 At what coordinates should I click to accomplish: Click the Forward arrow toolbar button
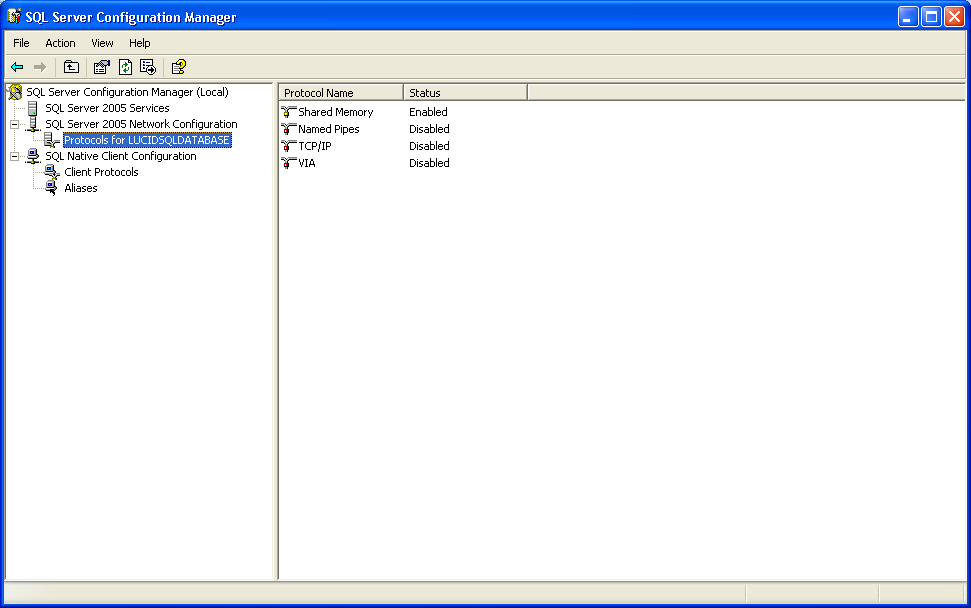(x=40, y=67)
